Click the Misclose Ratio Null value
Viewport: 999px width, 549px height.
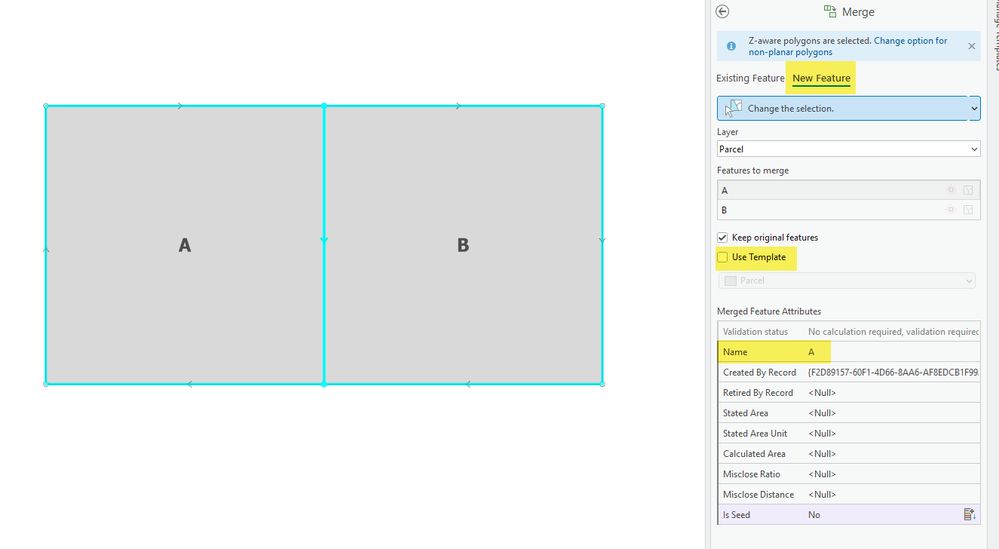(822, 474)
